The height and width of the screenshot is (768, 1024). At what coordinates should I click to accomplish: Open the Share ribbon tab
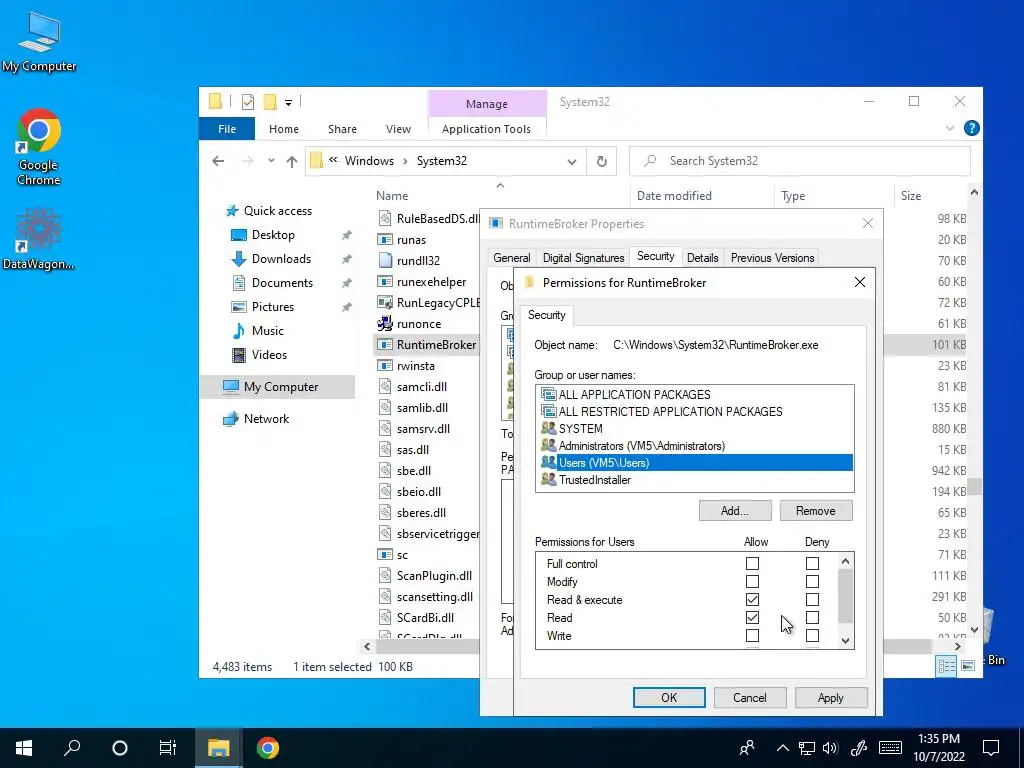342,129
